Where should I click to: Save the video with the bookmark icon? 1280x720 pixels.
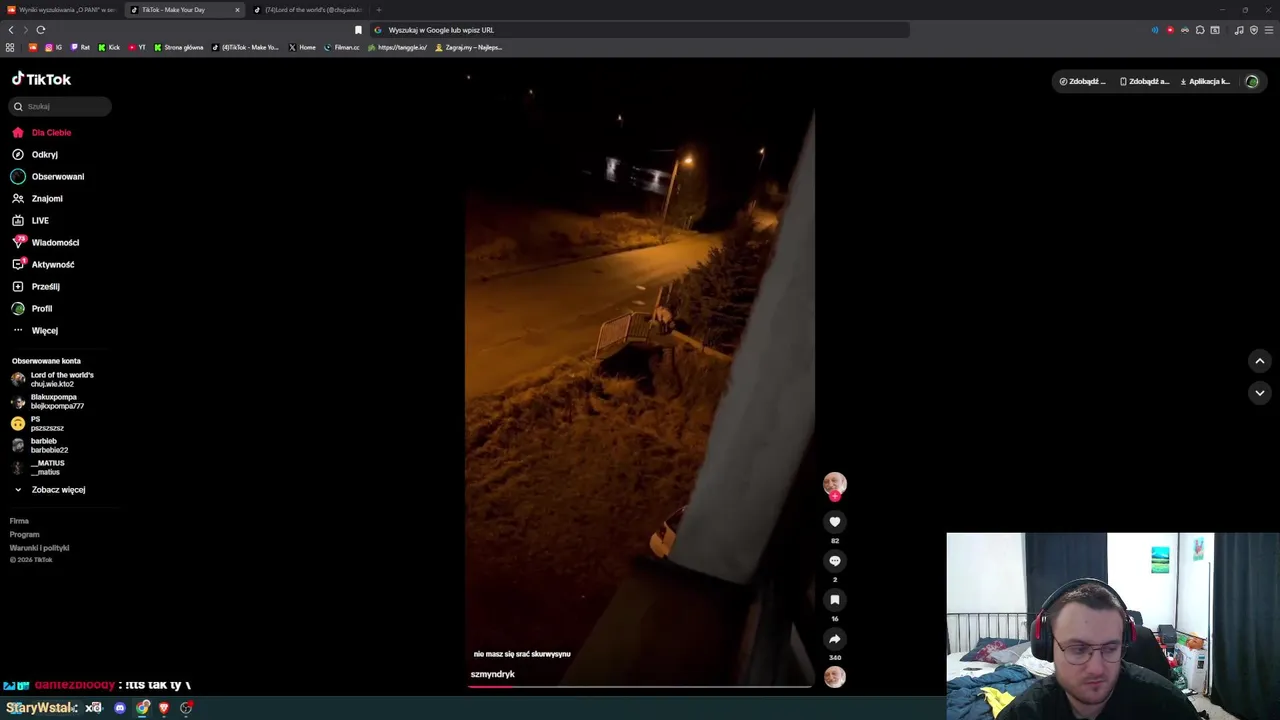[x=835, y=600]
